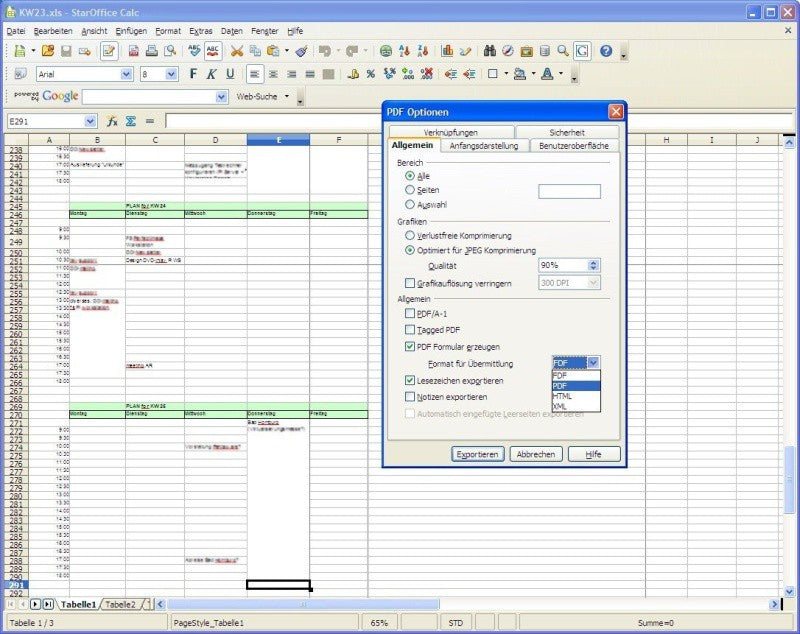800x634 pixels.
Task: Click the Seiten page range field
Action: pos(569,191)
